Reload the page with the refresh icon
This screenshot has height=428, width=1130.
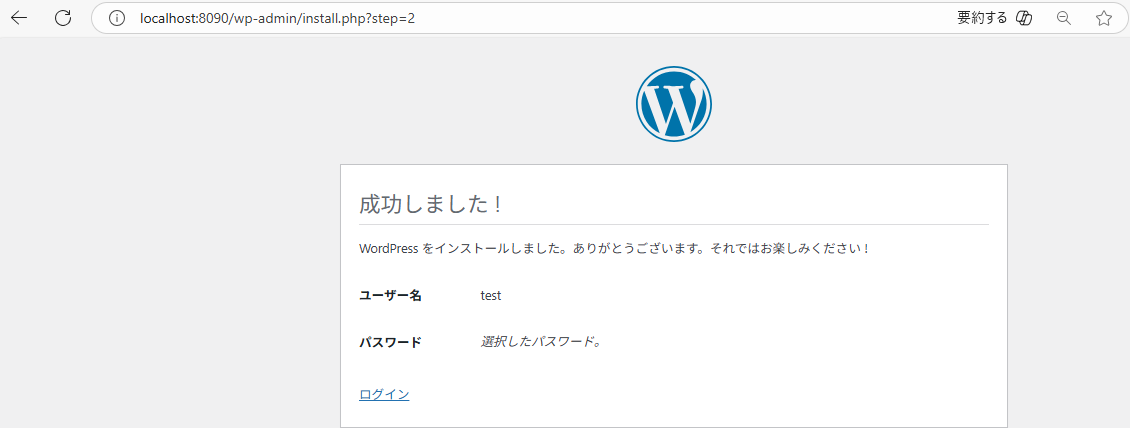(x=63, y=18)
